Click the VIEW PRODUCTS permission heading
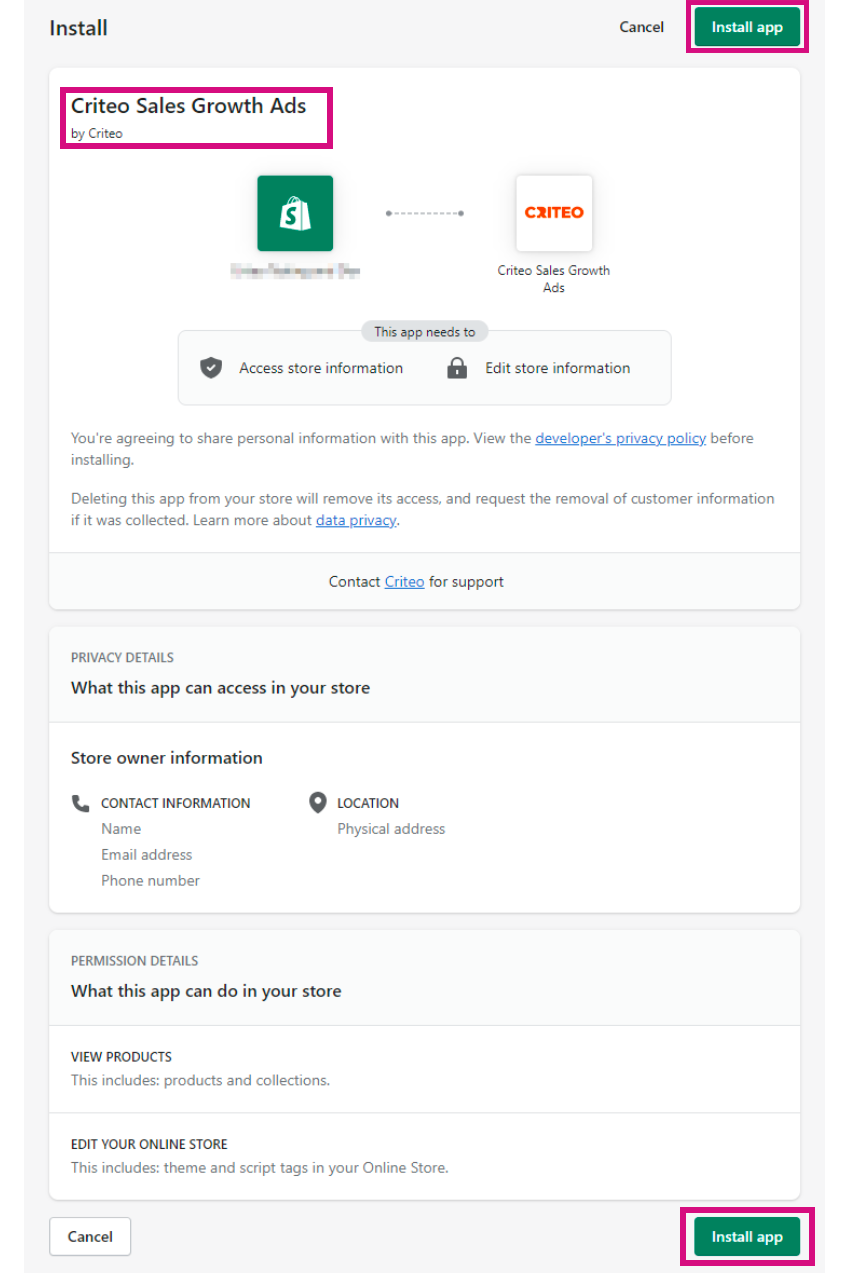The height and width of the screenshot is (1274, 850). (121, 1056)
